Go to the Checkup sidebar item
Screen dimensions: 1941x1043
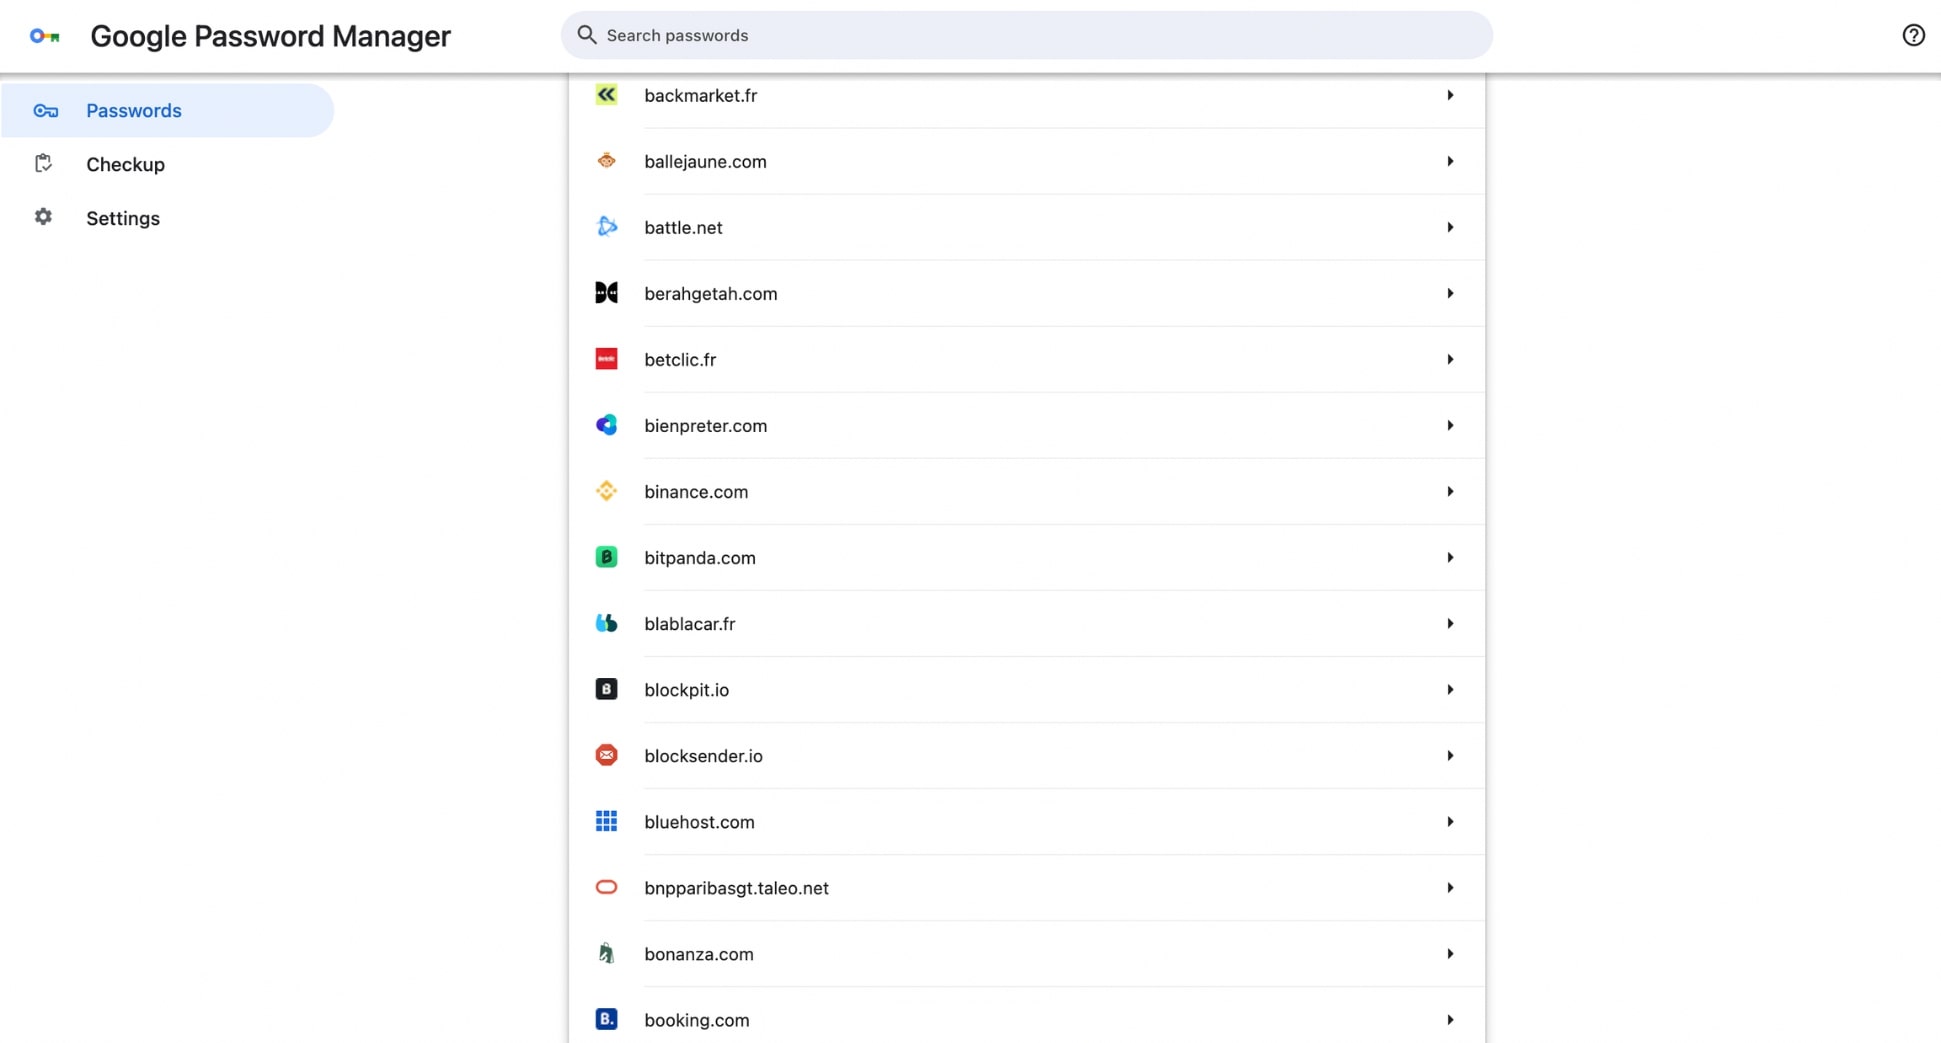167,164
